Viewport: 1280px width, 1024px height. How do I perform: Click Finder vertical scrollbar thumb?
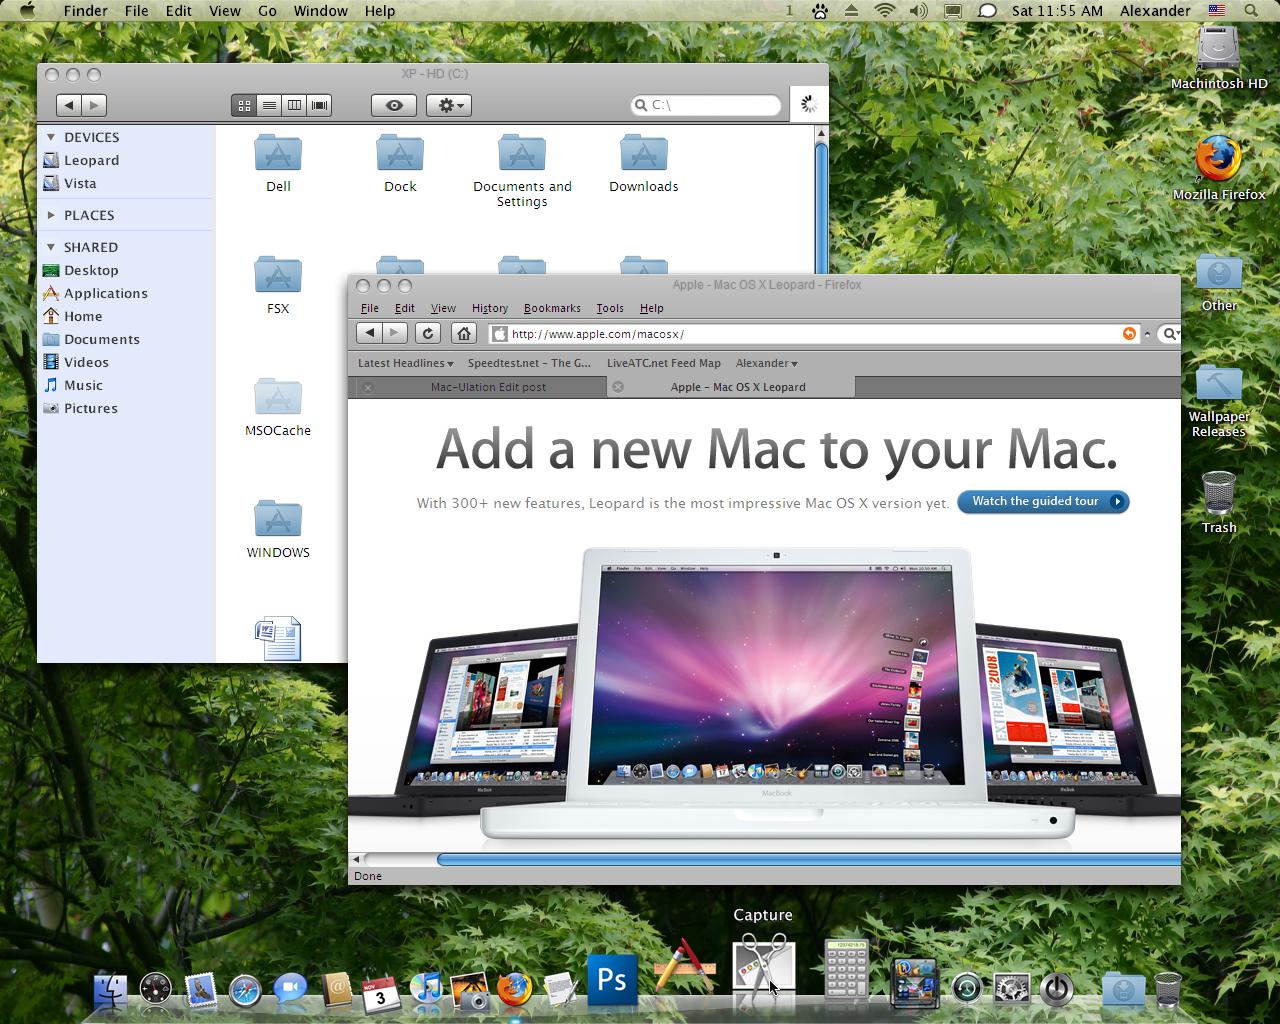pos(821,206)
